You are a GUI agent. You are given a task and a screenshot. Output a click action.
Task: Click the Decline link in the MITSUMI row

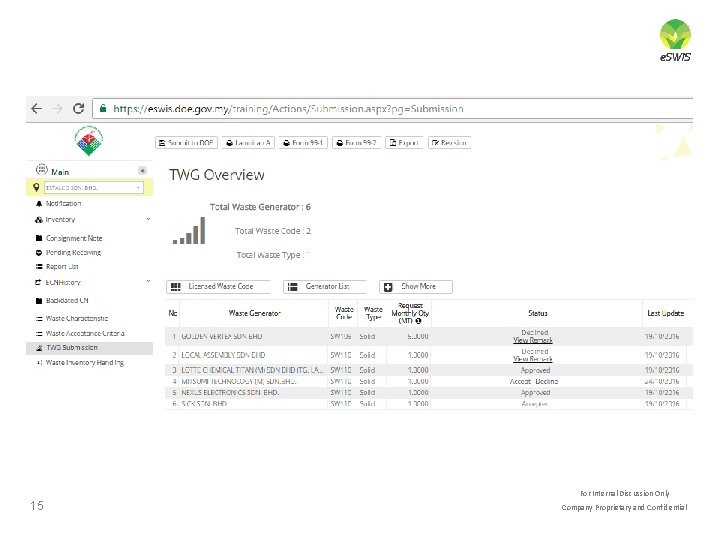[546, 382]
